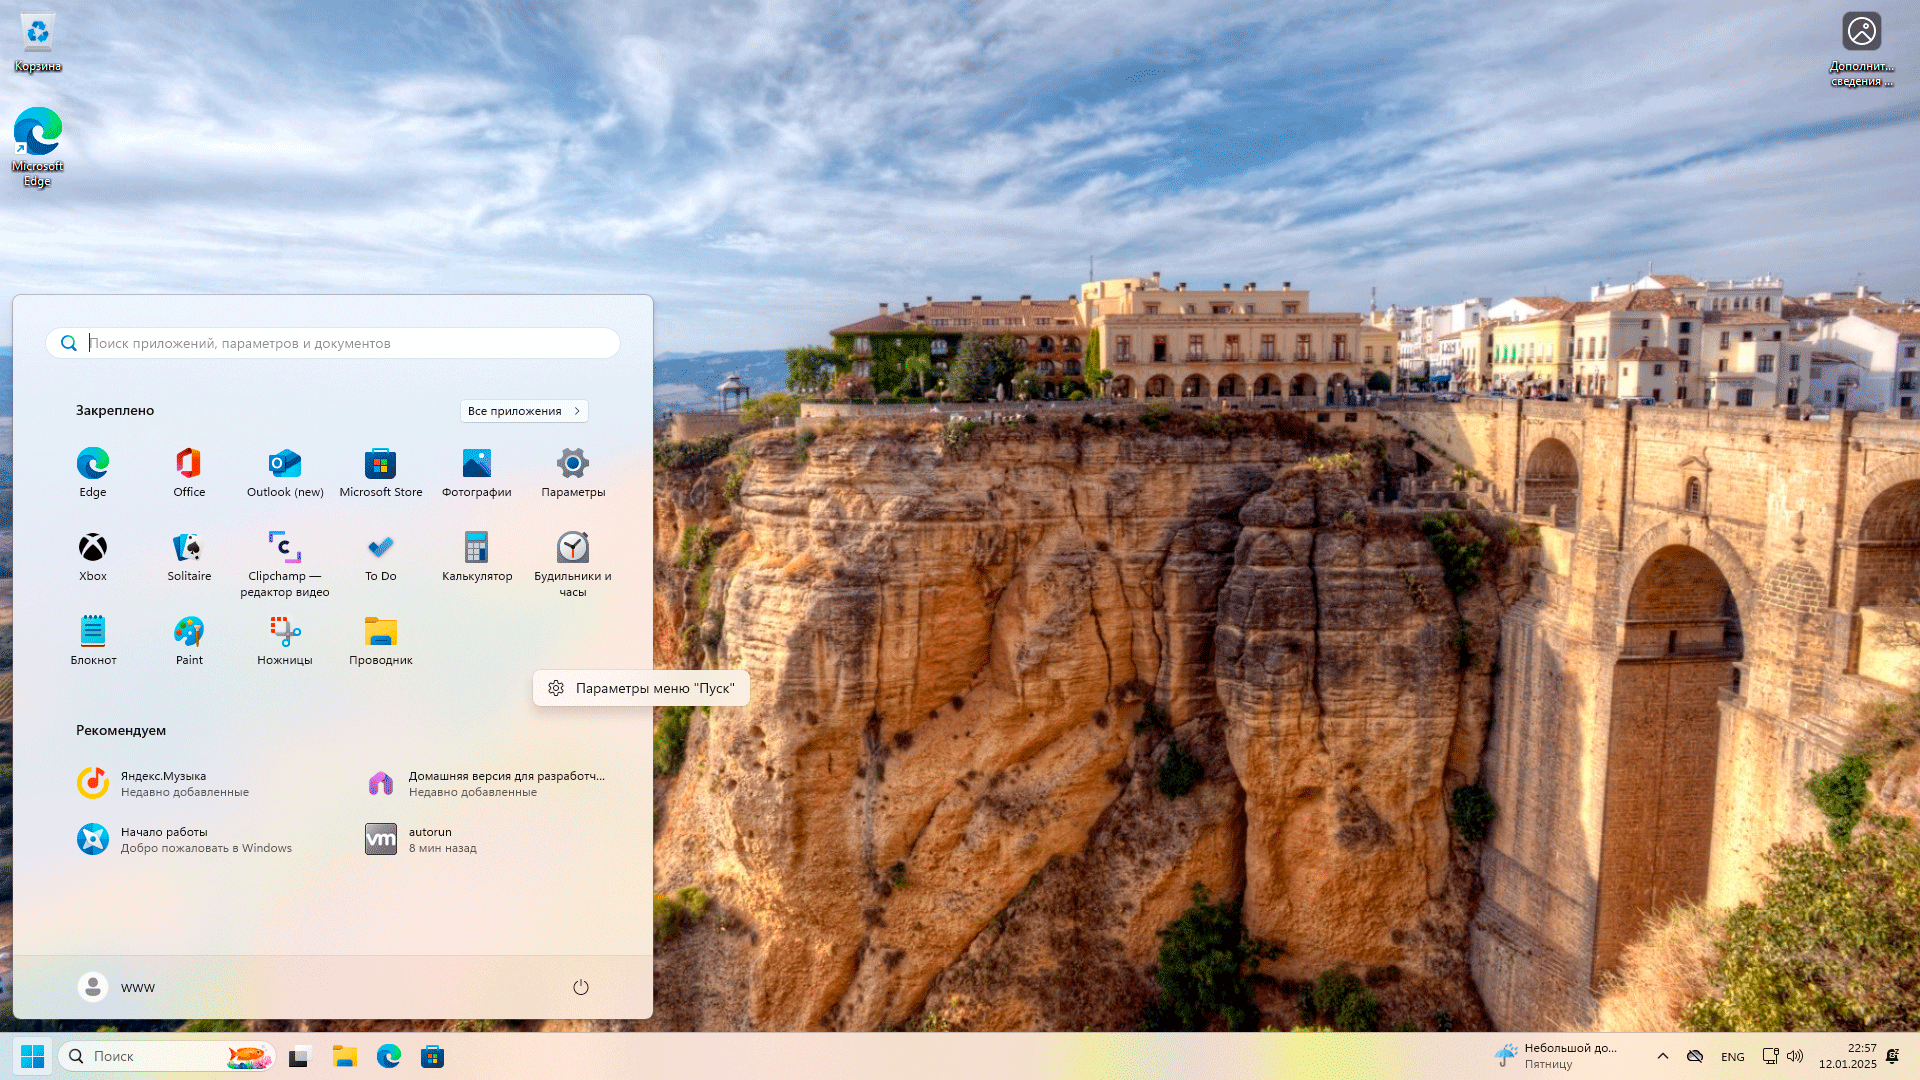Open the Xbox app
This screenshot has width=1920, height=1080.
tap(93, 556)
